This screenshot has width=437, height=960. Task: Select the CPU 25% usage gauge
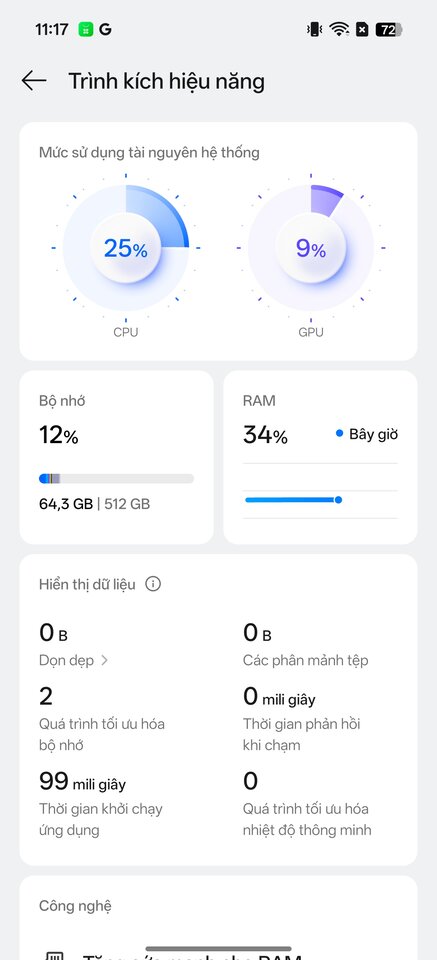(x=125, y=248)
